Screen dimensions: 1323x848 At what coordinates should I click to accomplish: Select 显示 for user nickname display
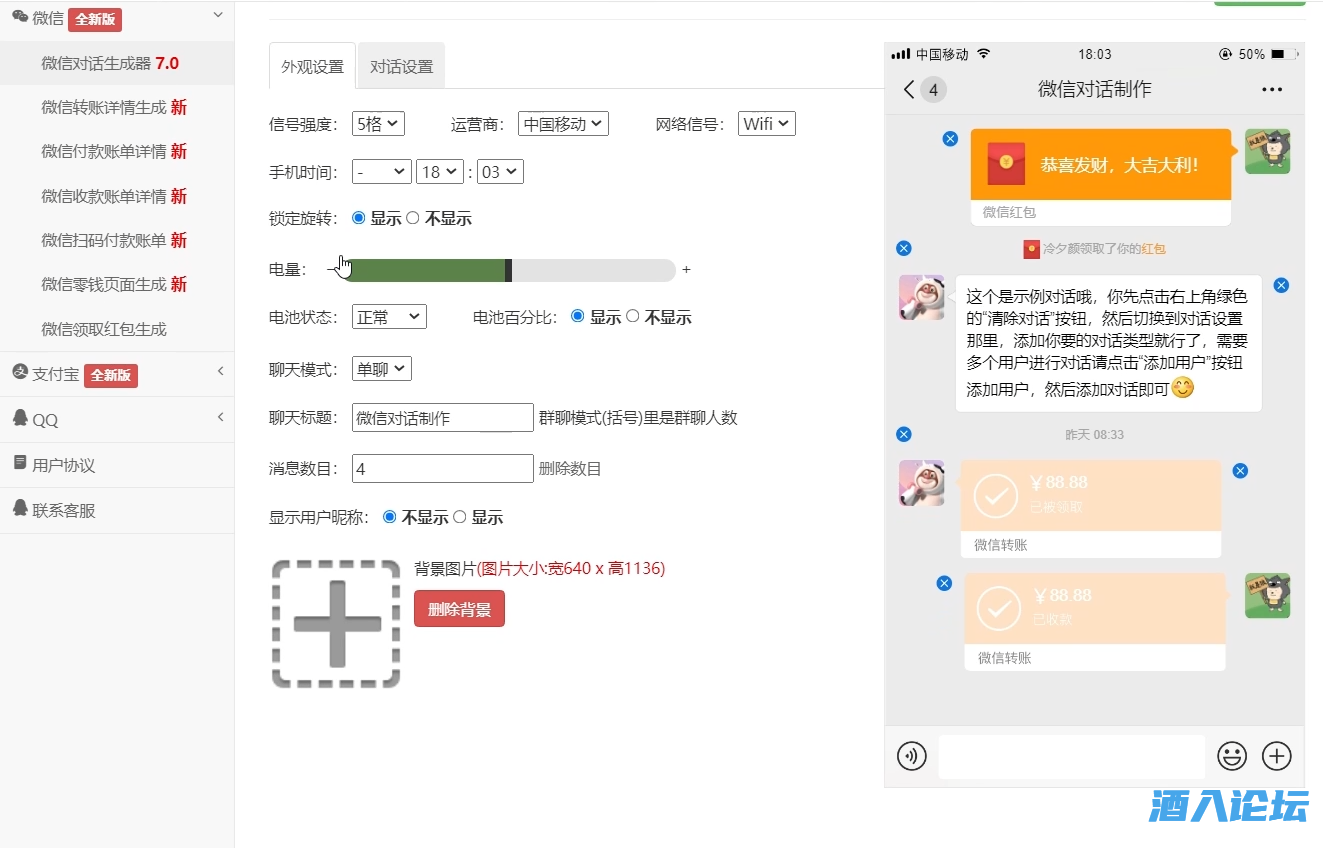[x=460, y=517]
